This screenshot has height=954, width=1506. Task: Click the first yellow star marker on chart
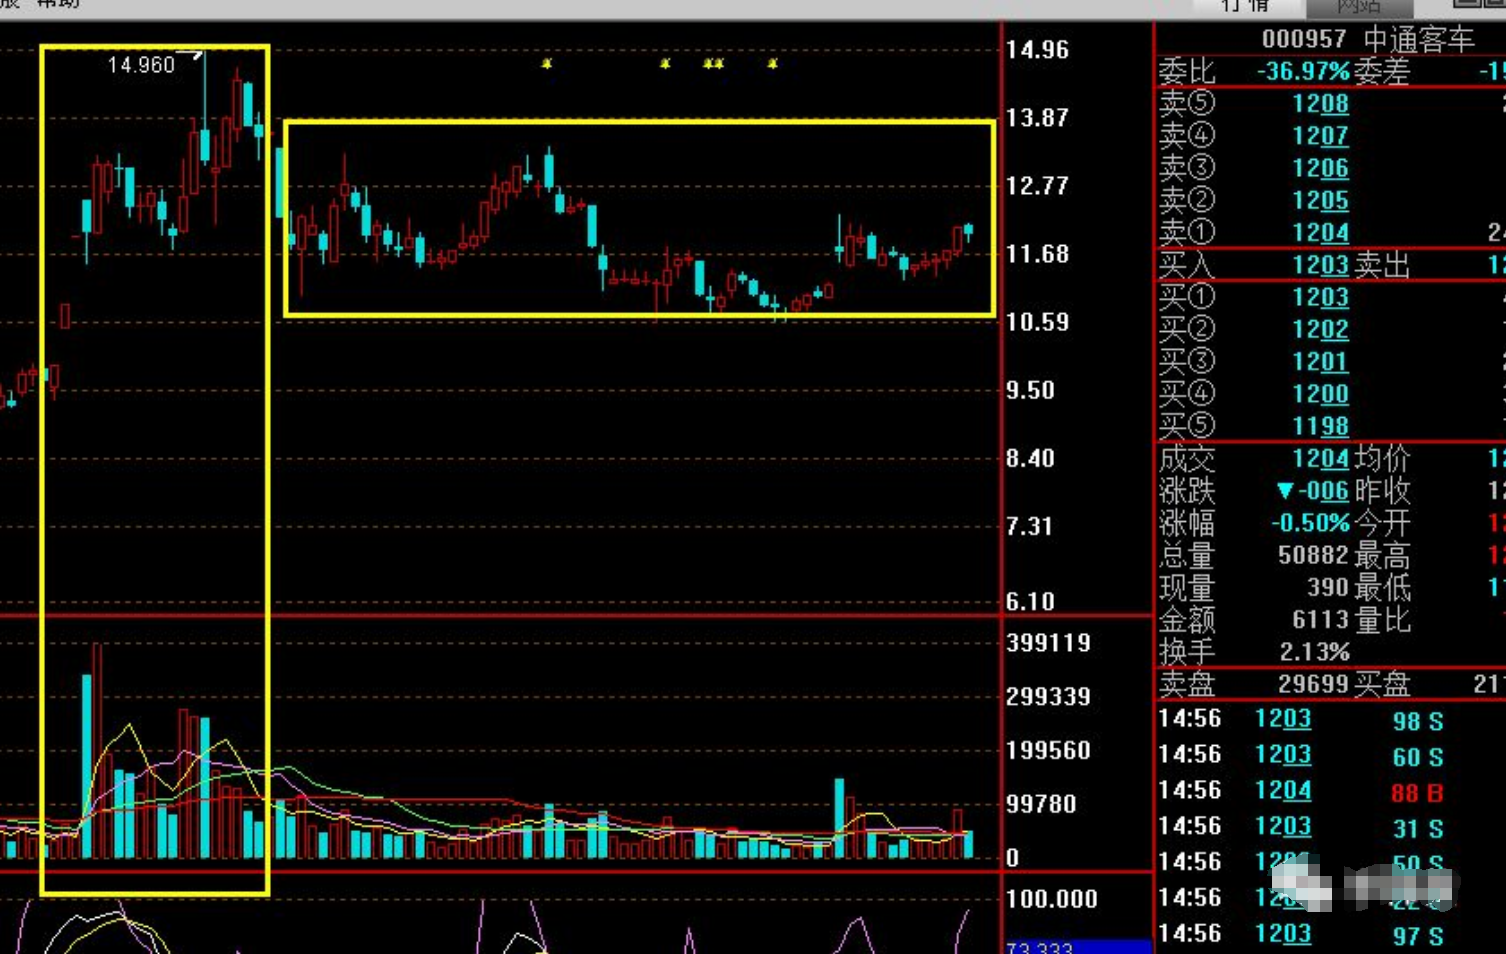pos(546,64)
